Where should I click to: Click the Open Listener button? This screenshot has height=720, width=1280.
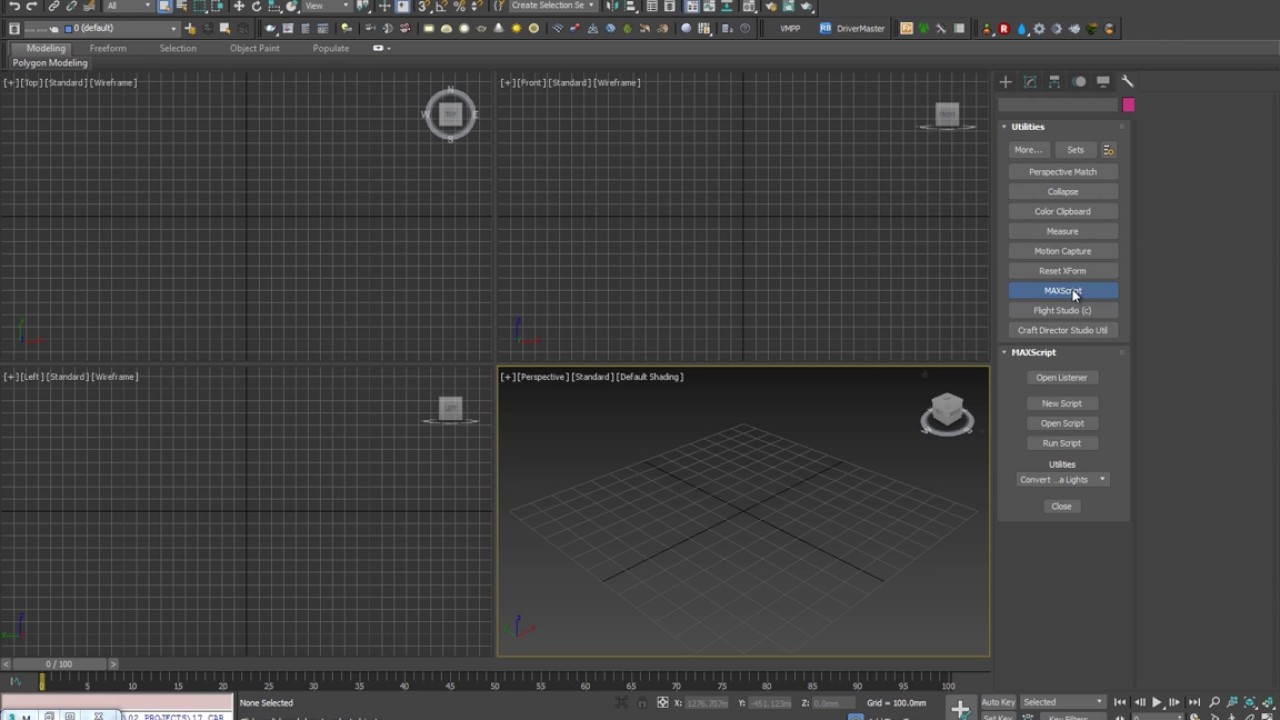pyautogui.click(x=1061, y=378)
